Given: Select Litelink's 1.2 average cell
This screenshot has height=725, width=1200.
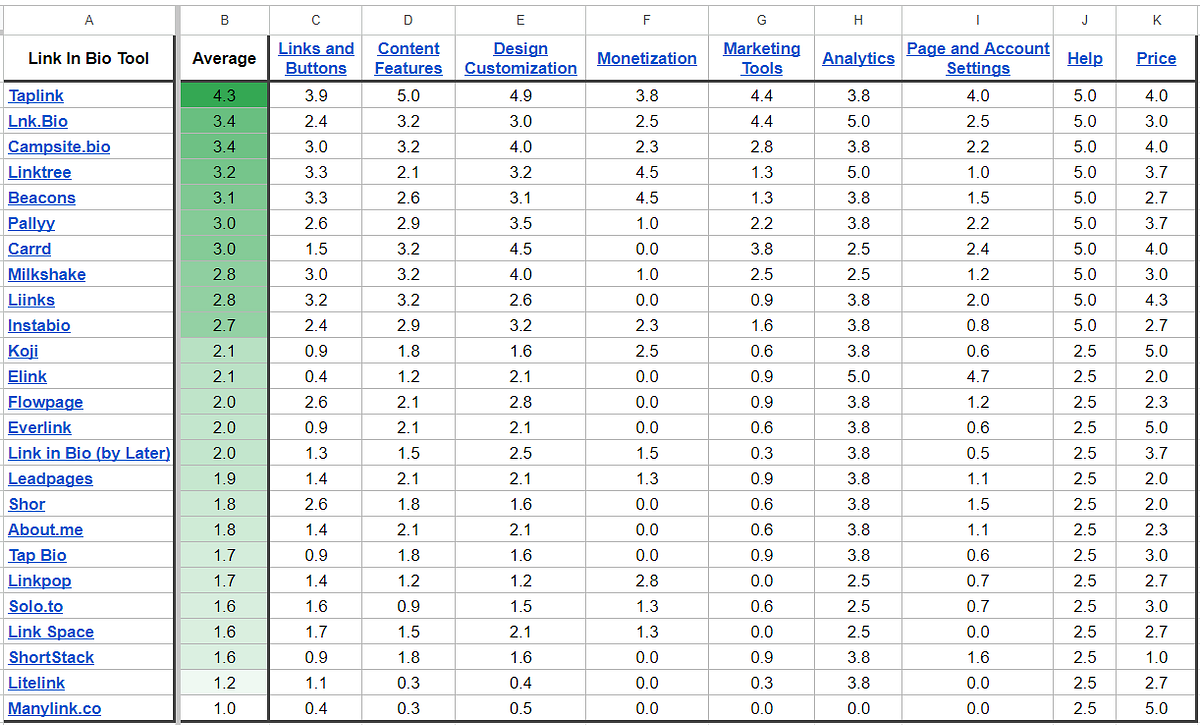Looking at the screenshot, I should point(224,682).
